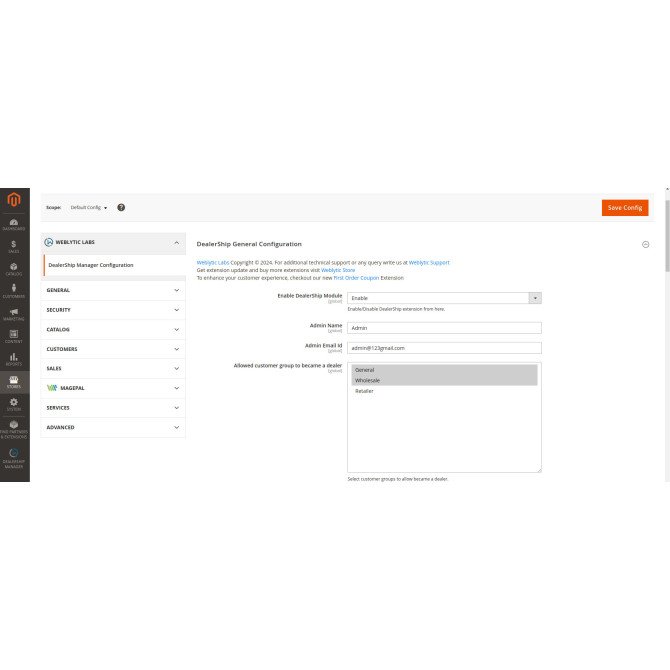This screenshot has width=670, height=670.
Task: Collapse DealerShip General Configuration section icon
Action: (x=646, y=244)
